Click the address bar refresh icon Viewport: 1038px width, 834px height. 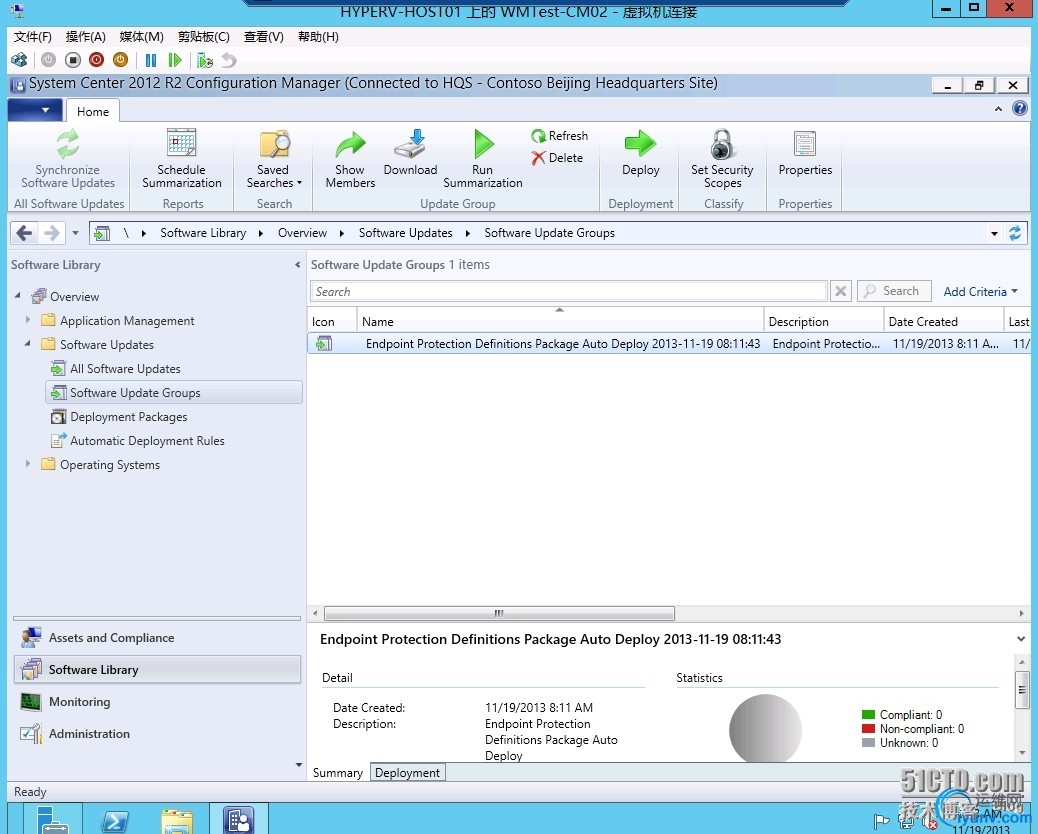[x=1015, y=233]
